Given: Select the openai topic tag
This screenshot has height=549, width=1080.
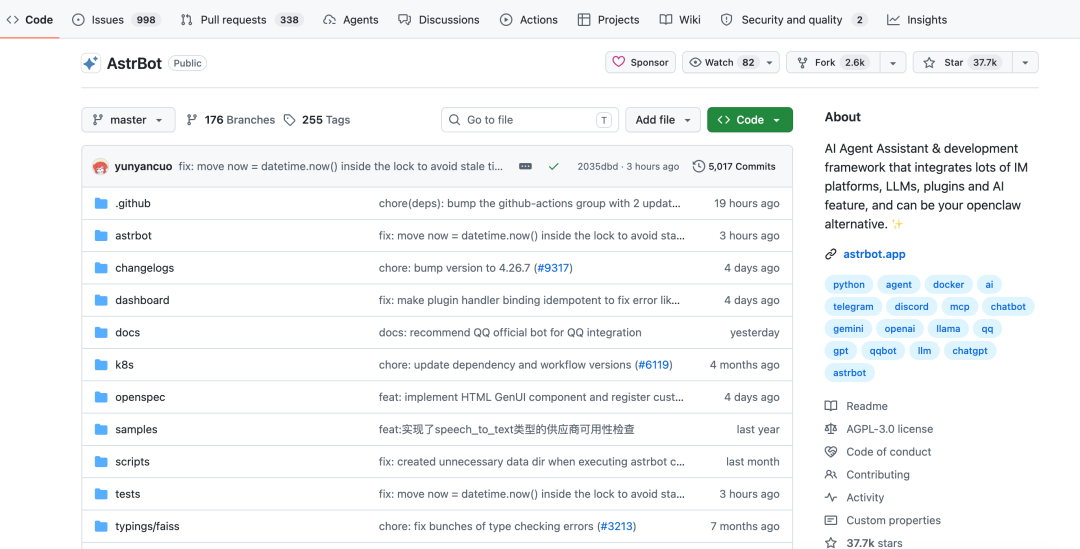Looking at the screenshot, I should 900,329.
